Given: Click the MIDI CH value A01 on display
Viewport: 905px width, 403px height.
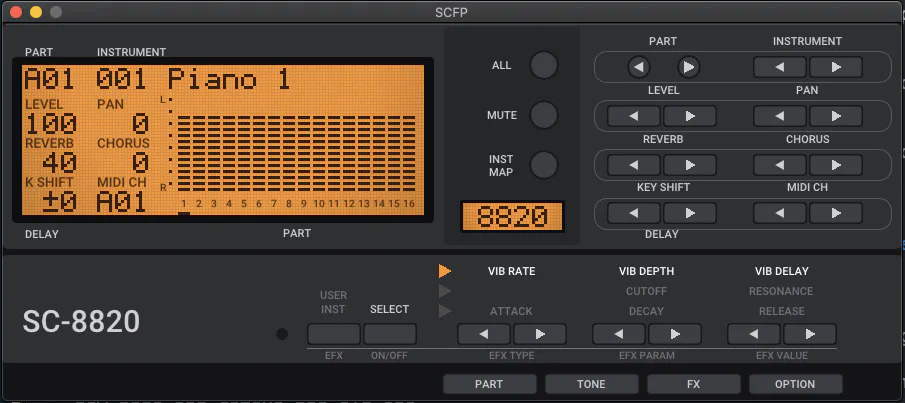Looking at the screenshot, I should pos(121,203).
